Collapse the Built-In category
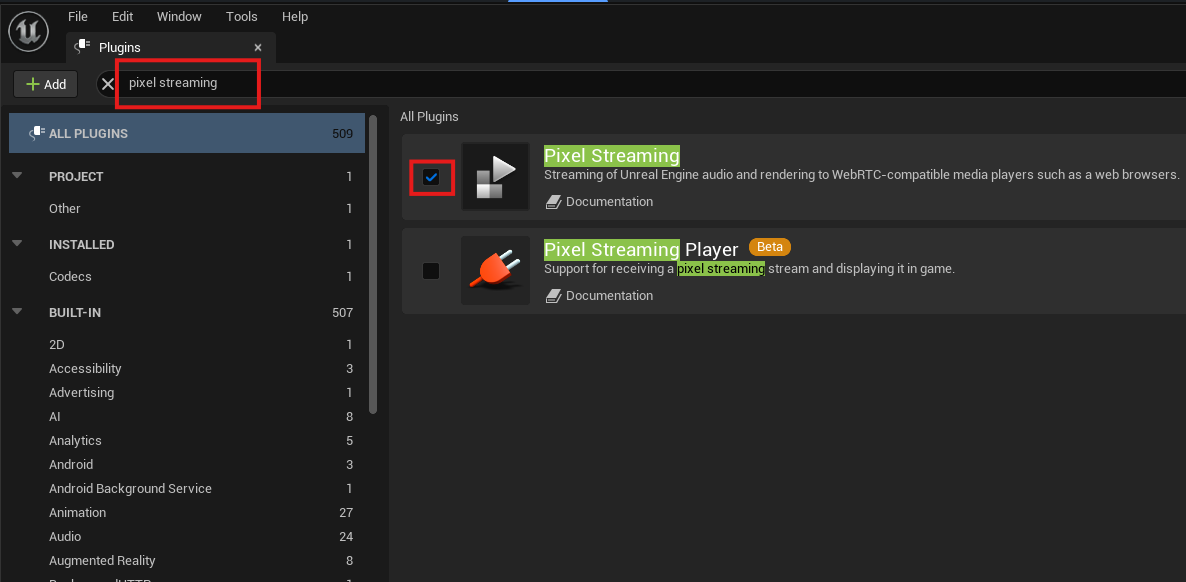The width and height of the screenshot is (1186, 582). (17, 312)
